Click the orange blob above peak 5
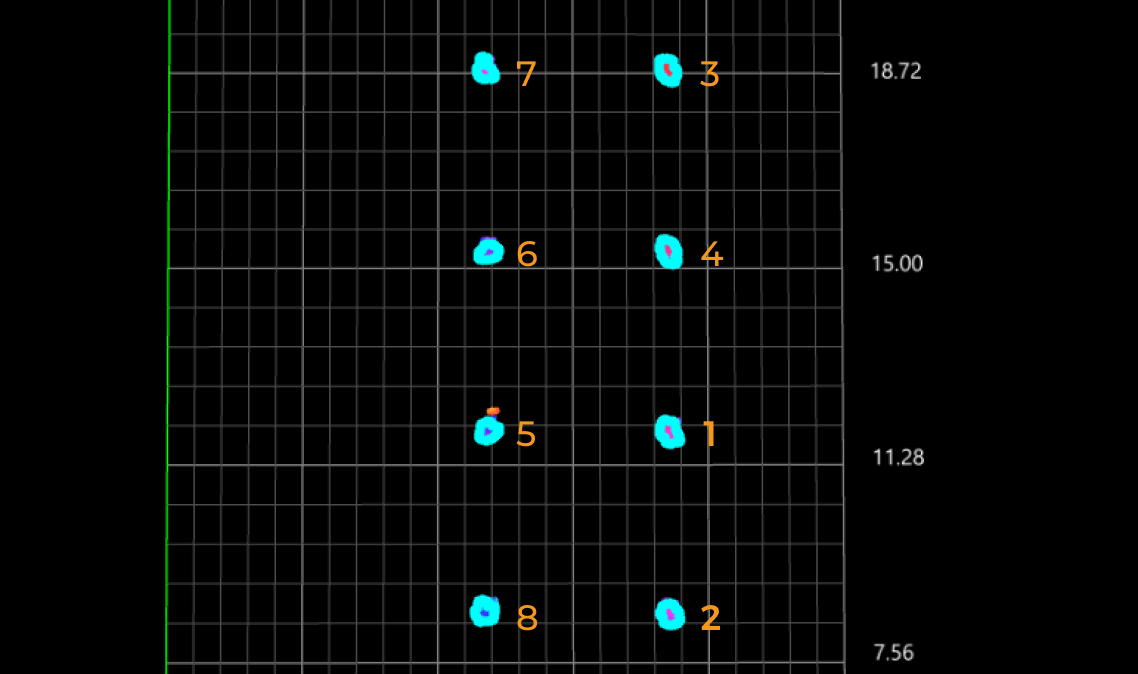The image size is (1138, 674). click(491, 411)
